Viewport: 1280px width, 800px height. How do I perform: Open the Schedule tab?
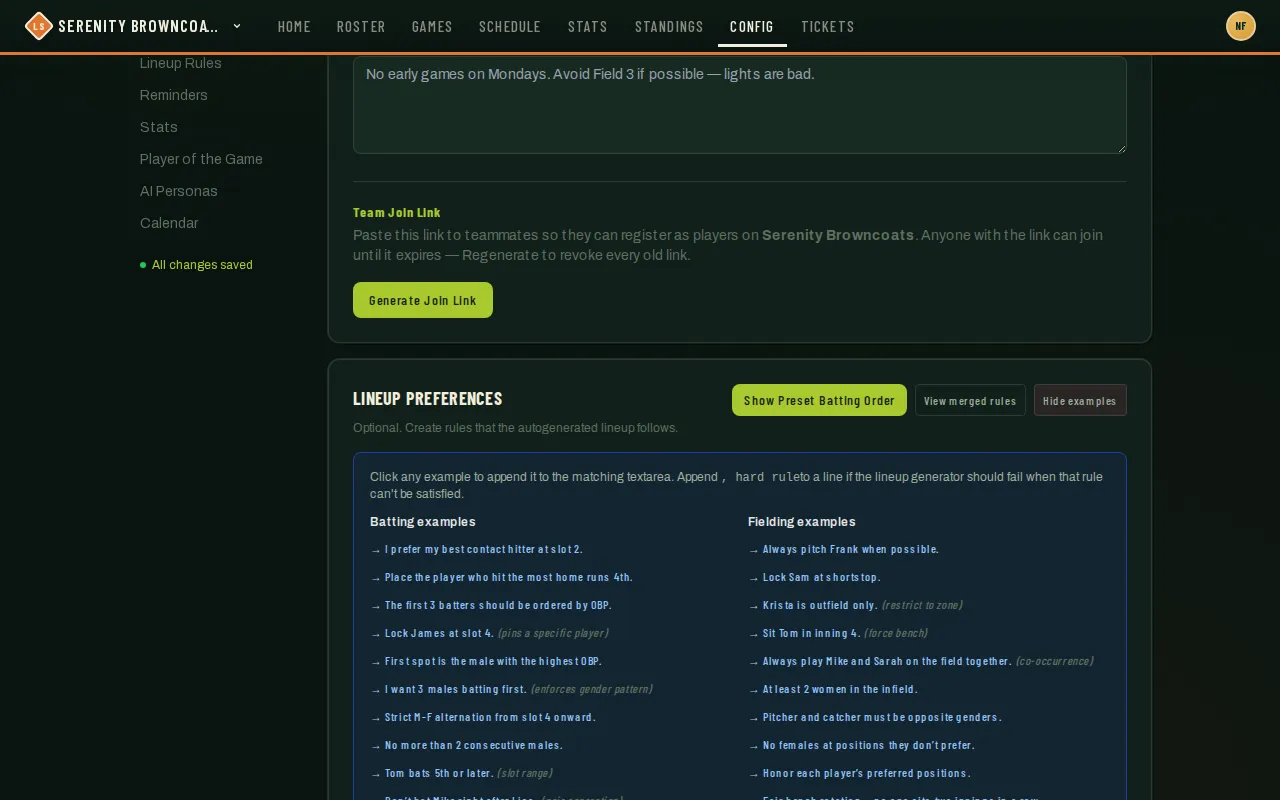tap(510, 26)
